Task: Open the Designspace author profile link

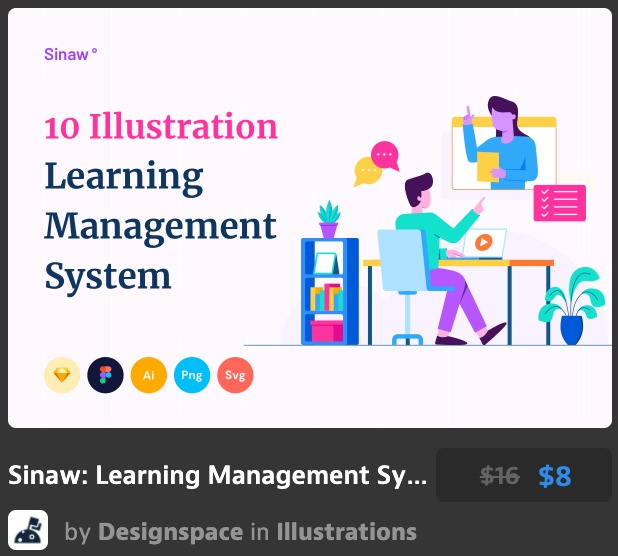Action: click(169, 532)
